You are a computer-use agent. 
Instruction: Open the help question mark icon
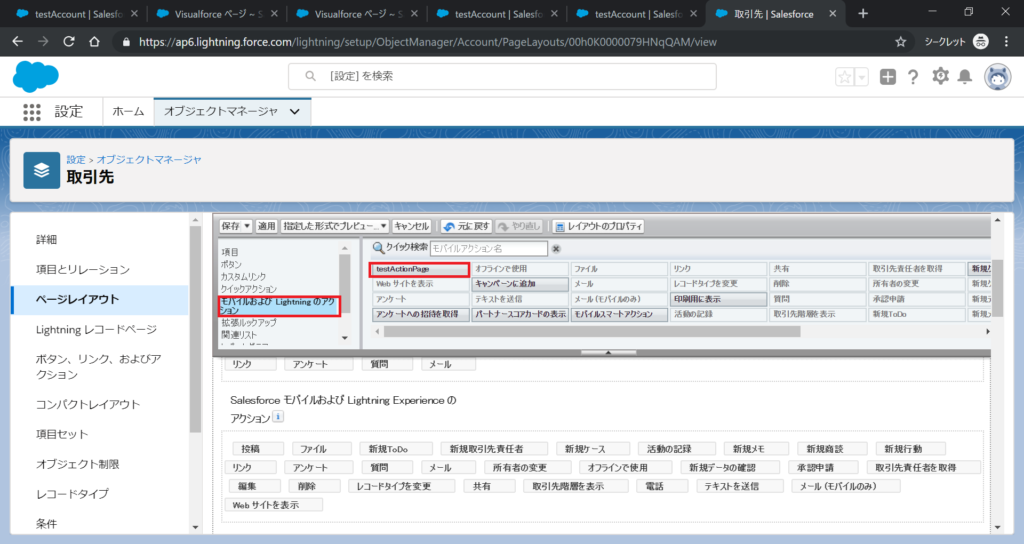913,77
